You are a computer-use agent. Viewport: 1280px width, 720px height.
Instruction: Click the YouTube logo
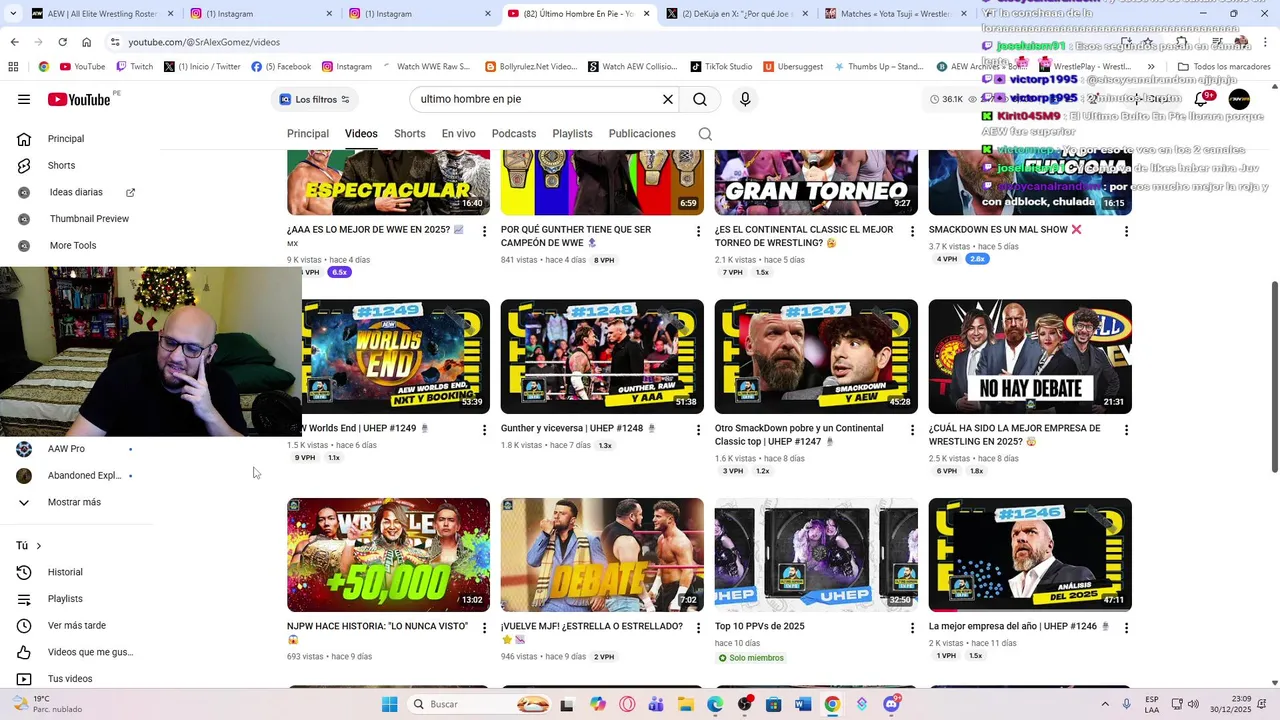(x=79, y=99)
